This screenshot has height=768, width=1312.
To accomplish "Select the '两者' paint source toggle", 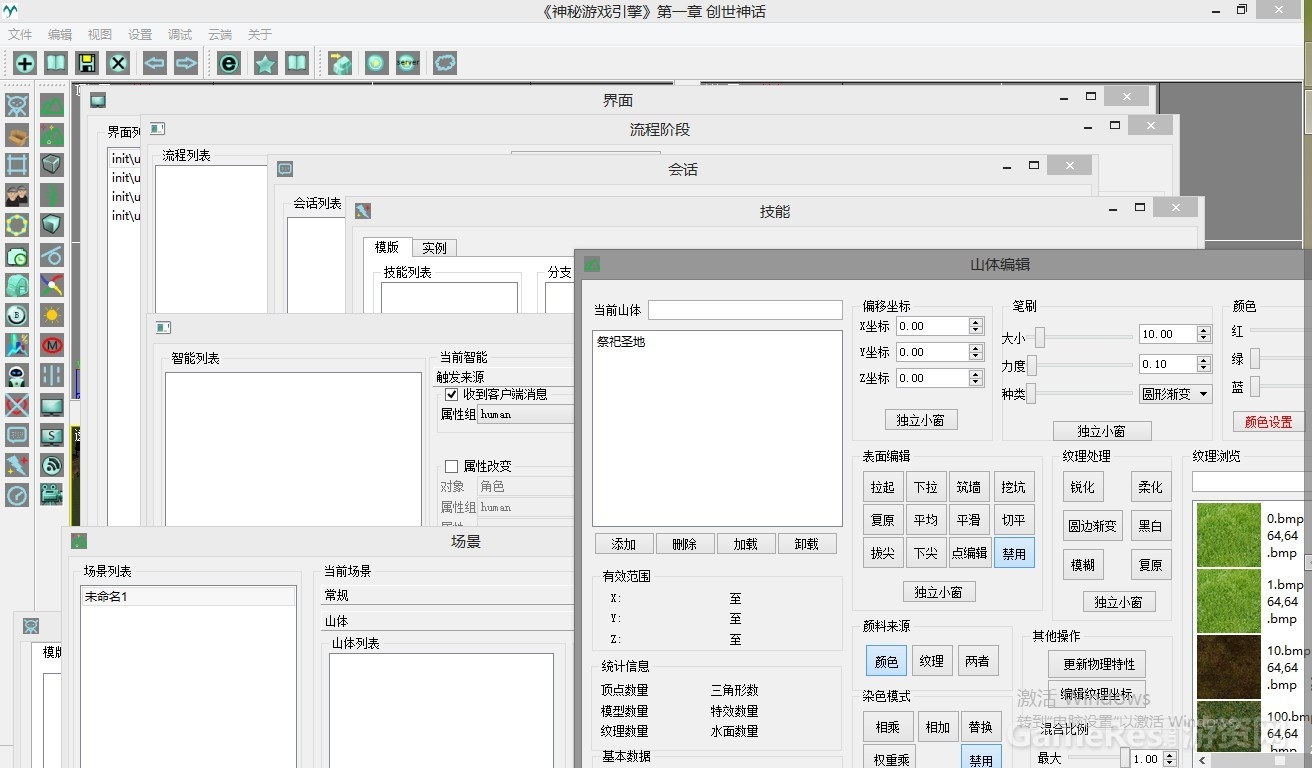I will (977, 660).
